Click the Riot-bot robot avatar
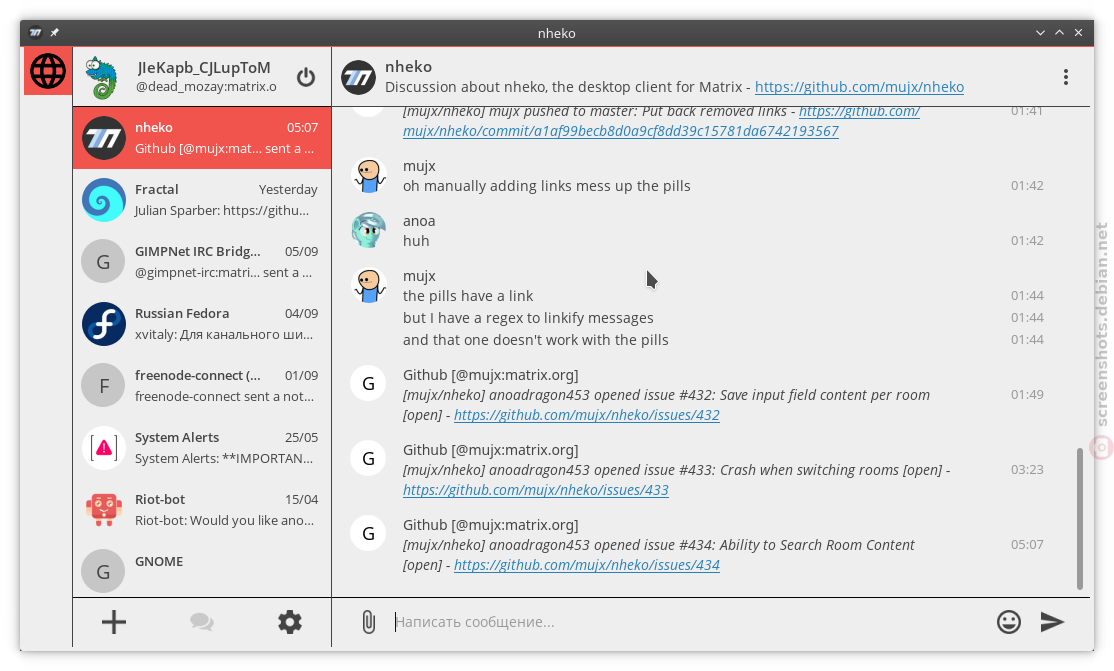Screen dimensions: 1114x671 tap(104, 510)
